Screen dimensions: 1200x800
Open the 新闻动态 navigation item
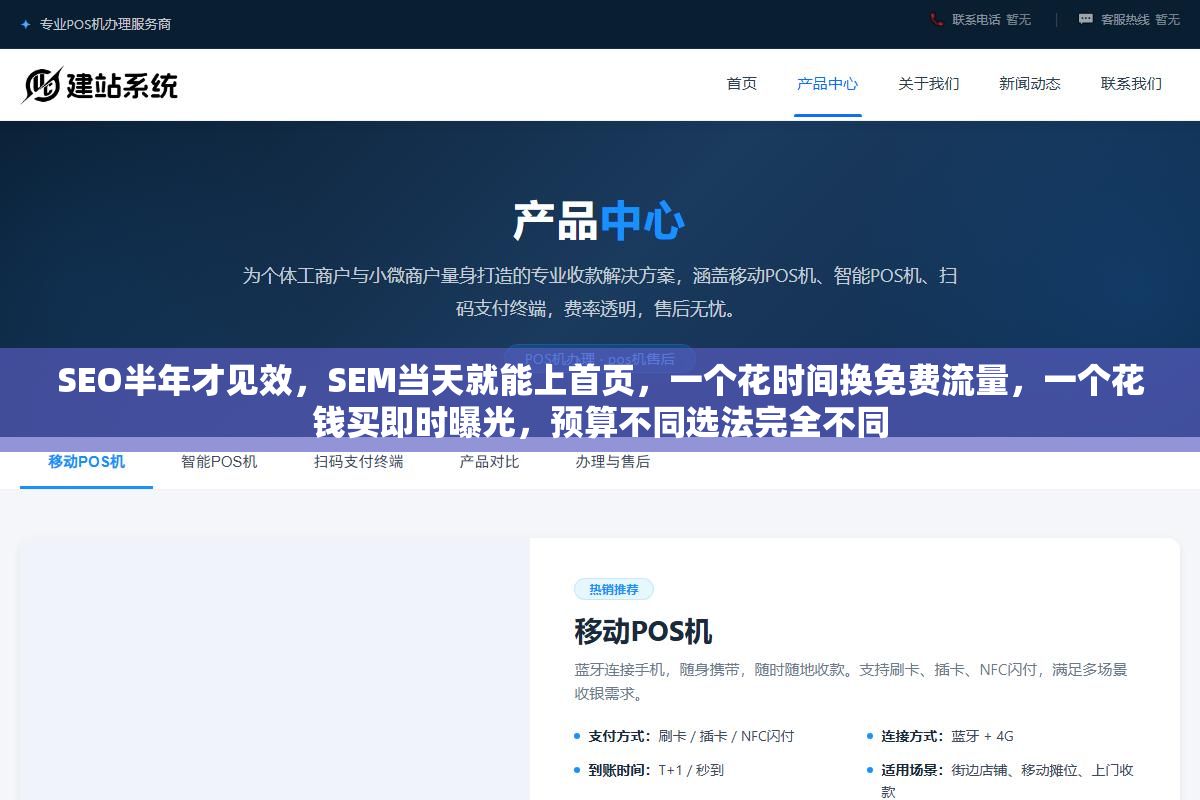(x=1030, y=84)
